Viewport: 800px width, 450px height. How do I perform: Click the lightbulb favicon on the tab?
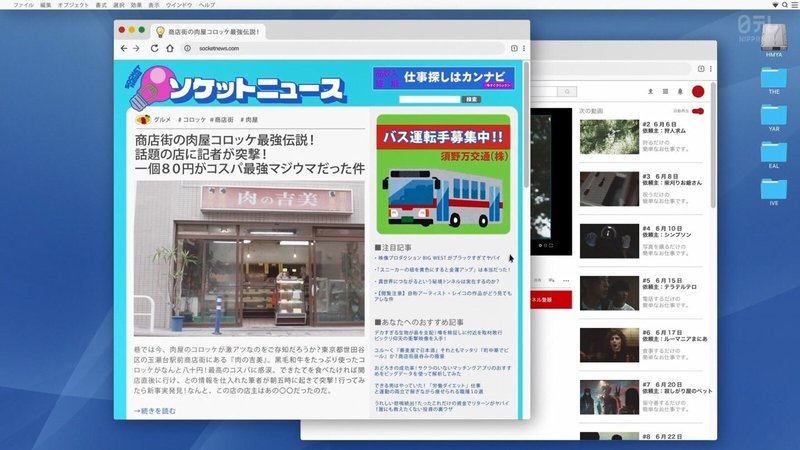160,32
